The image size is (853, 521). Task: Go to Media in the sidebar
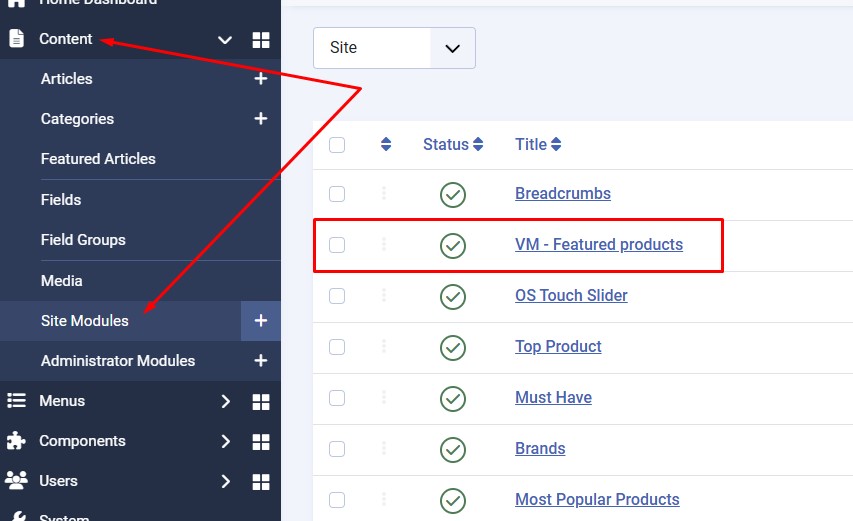point(61,281)
